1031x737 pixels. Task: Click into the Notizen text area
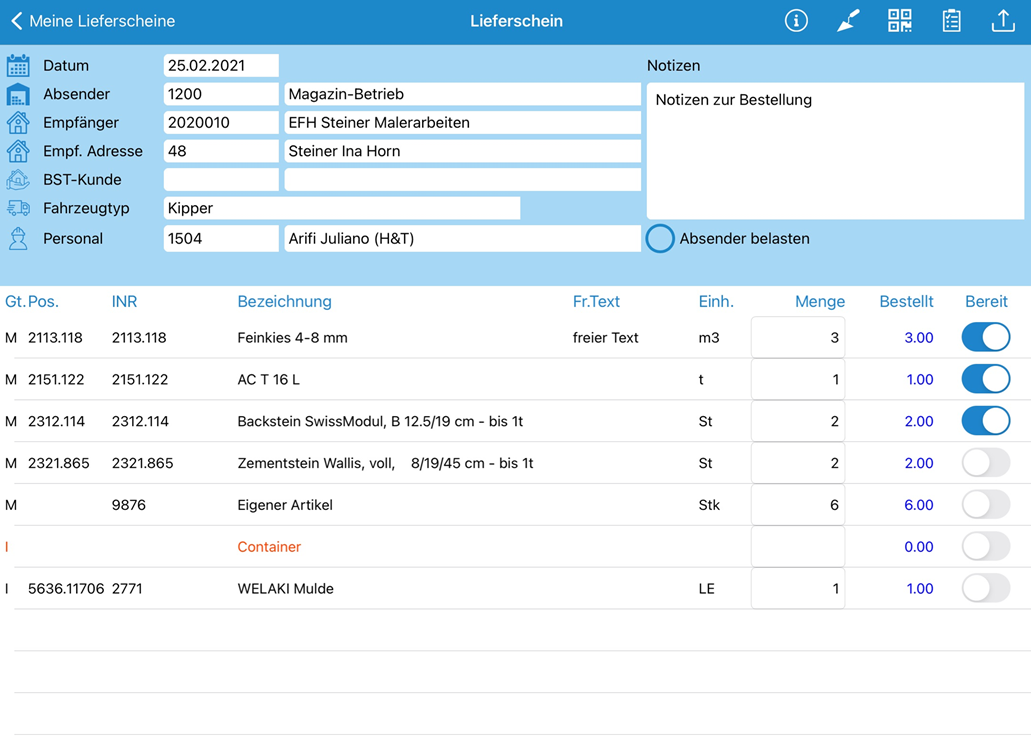pyautogui.click(x=835, y=151)
